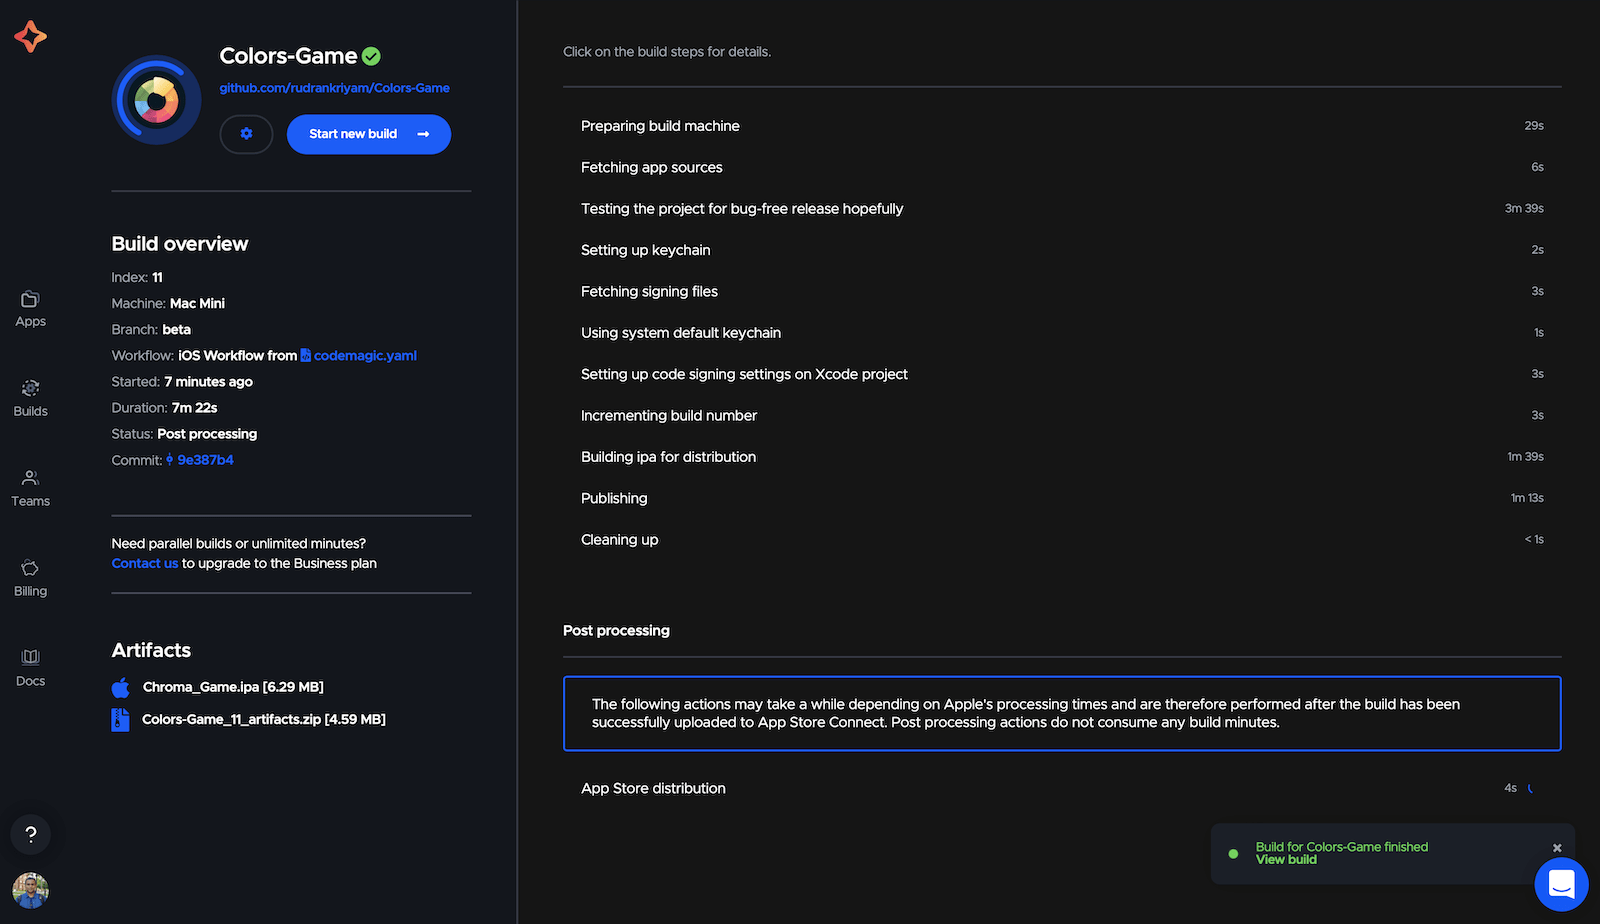Click the Duration value 7m 22s

(194, 408)
